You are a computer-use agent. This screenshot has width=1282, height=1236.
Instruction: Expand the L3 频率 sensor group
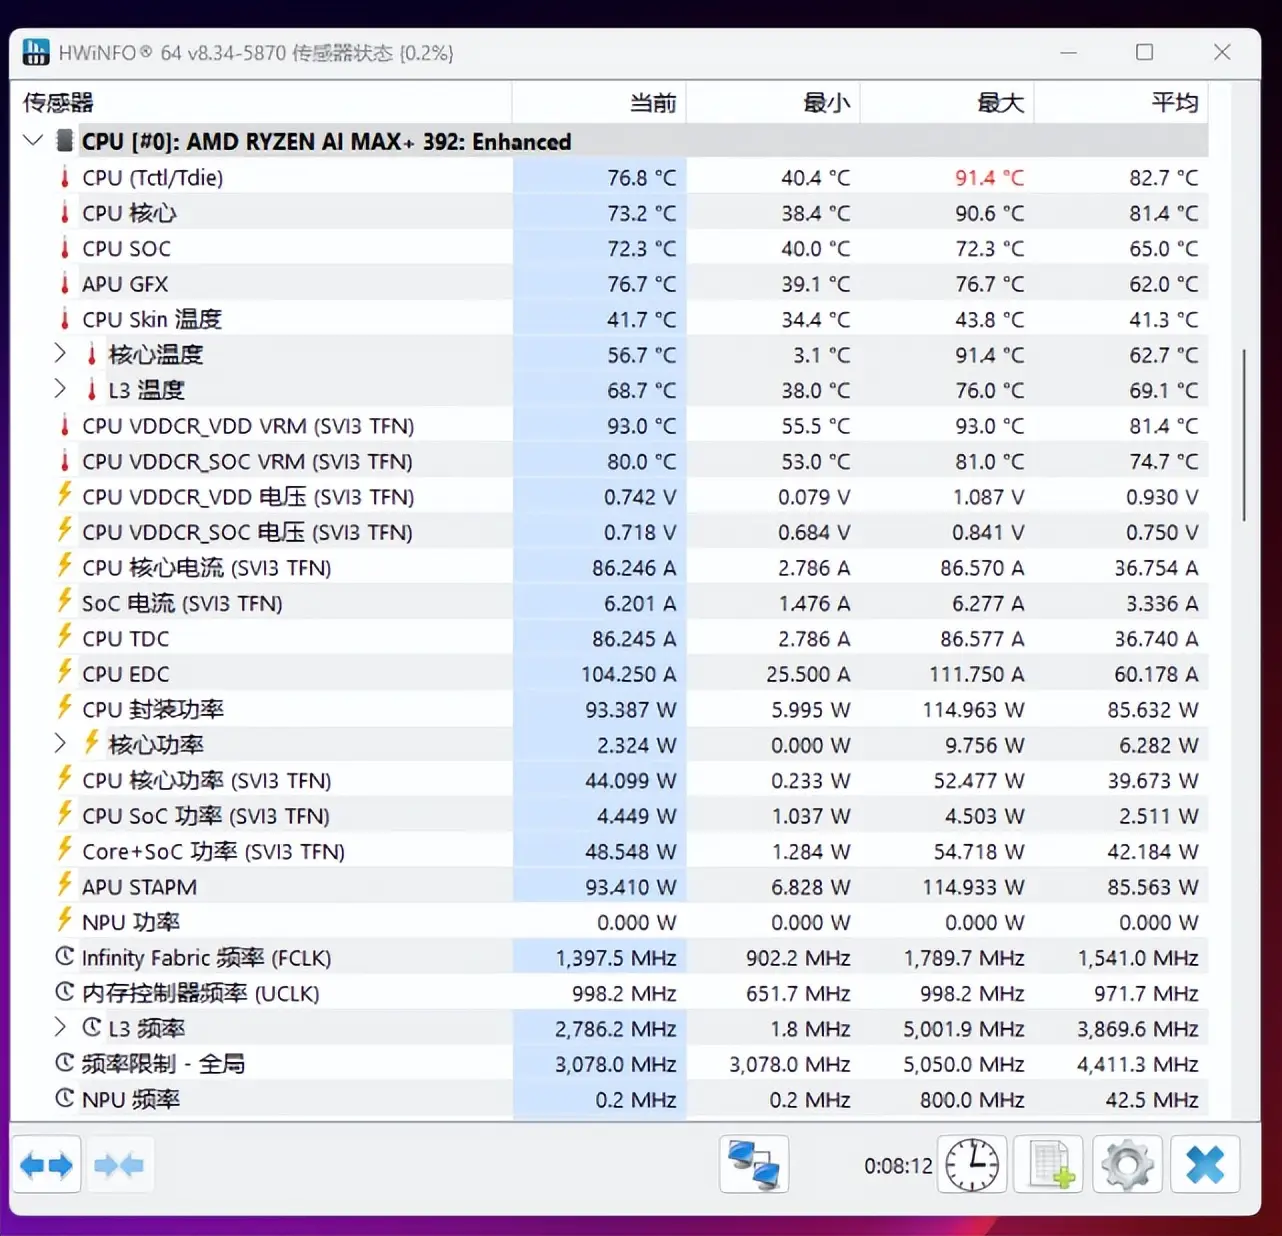[59, 1028]
